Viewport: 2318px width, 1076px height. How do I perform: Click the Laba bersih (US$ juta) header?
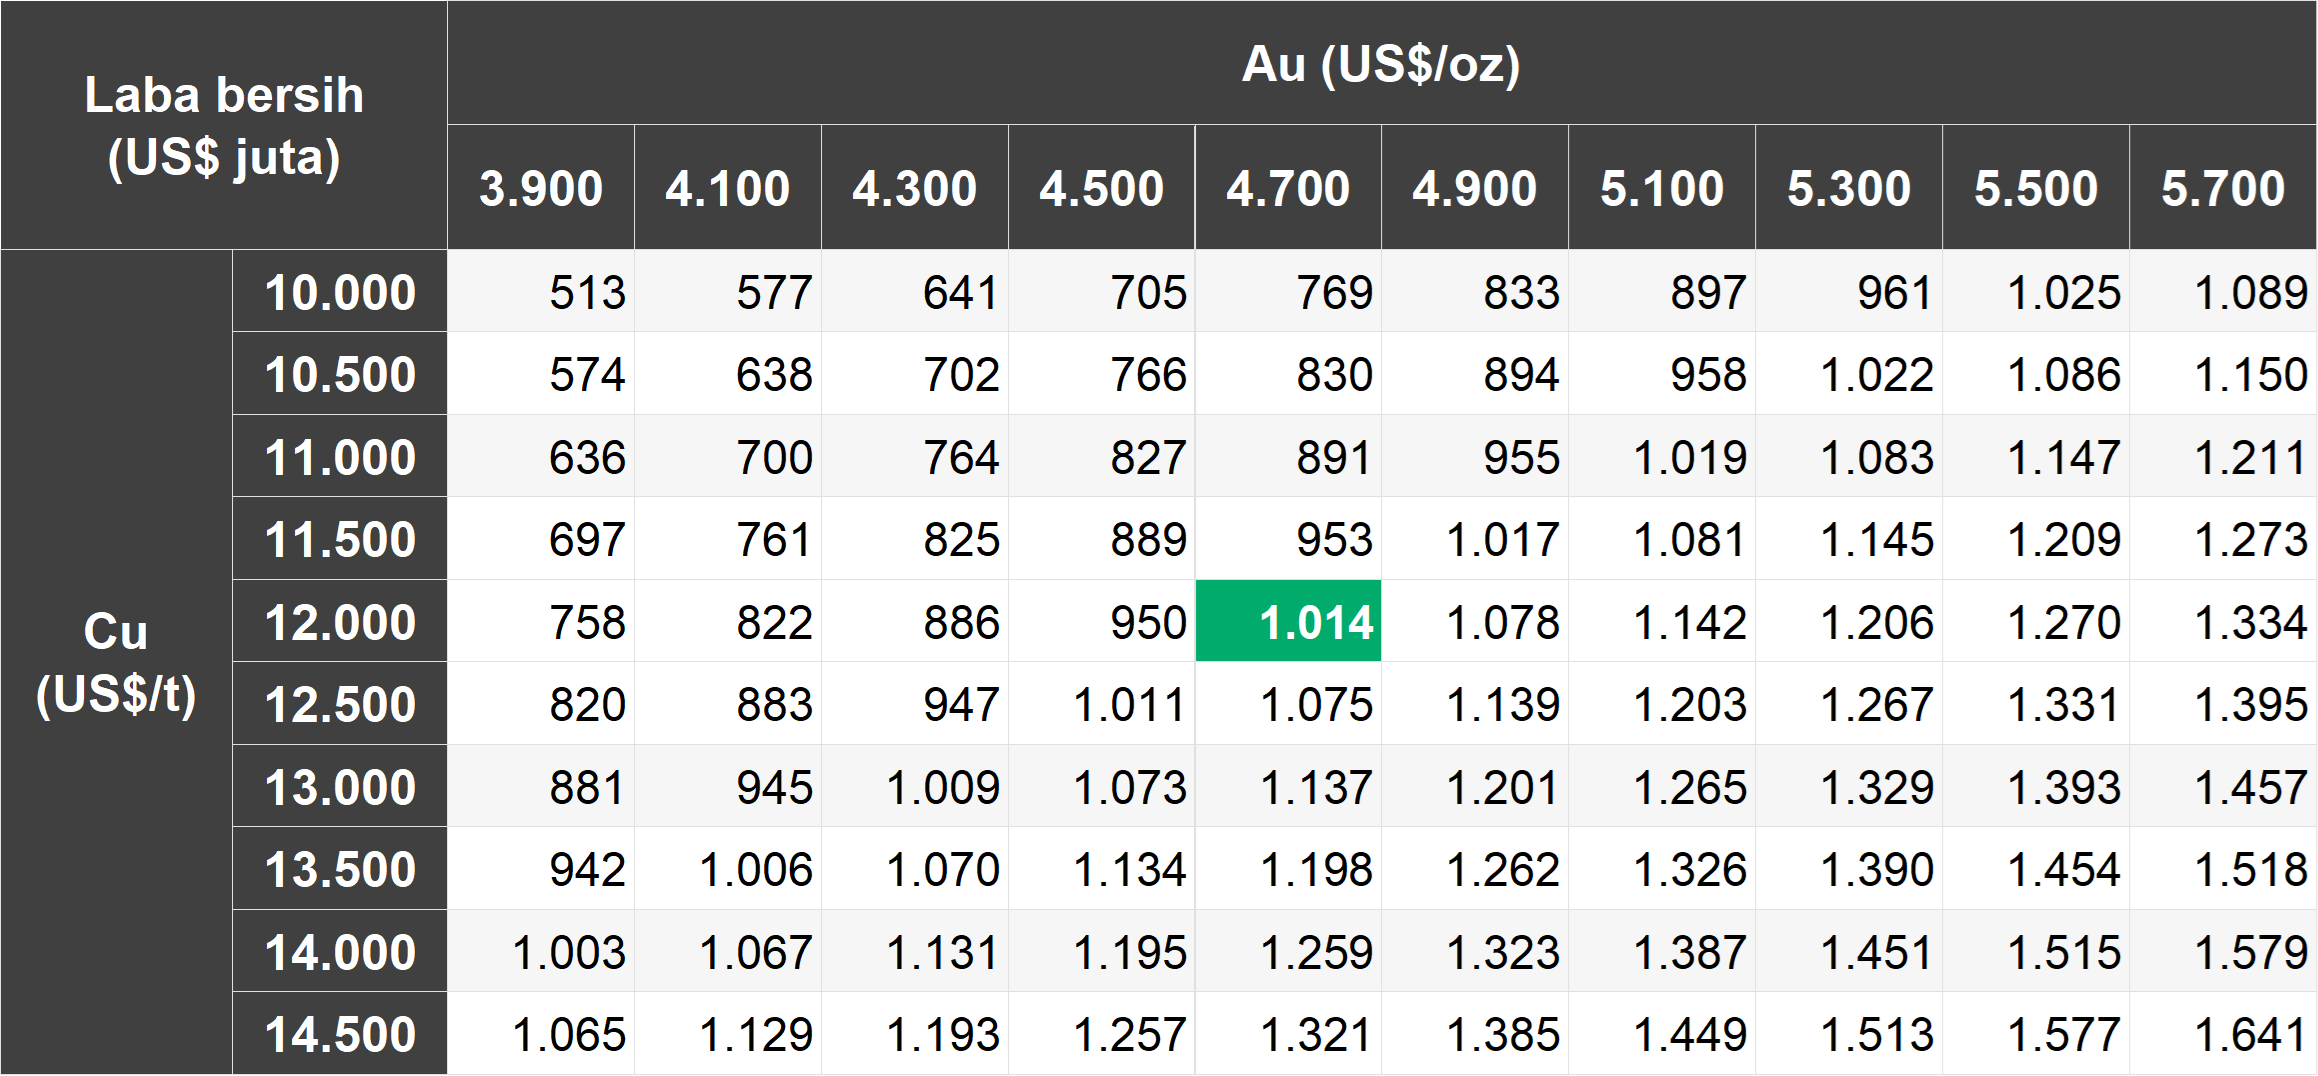(224, 125)
